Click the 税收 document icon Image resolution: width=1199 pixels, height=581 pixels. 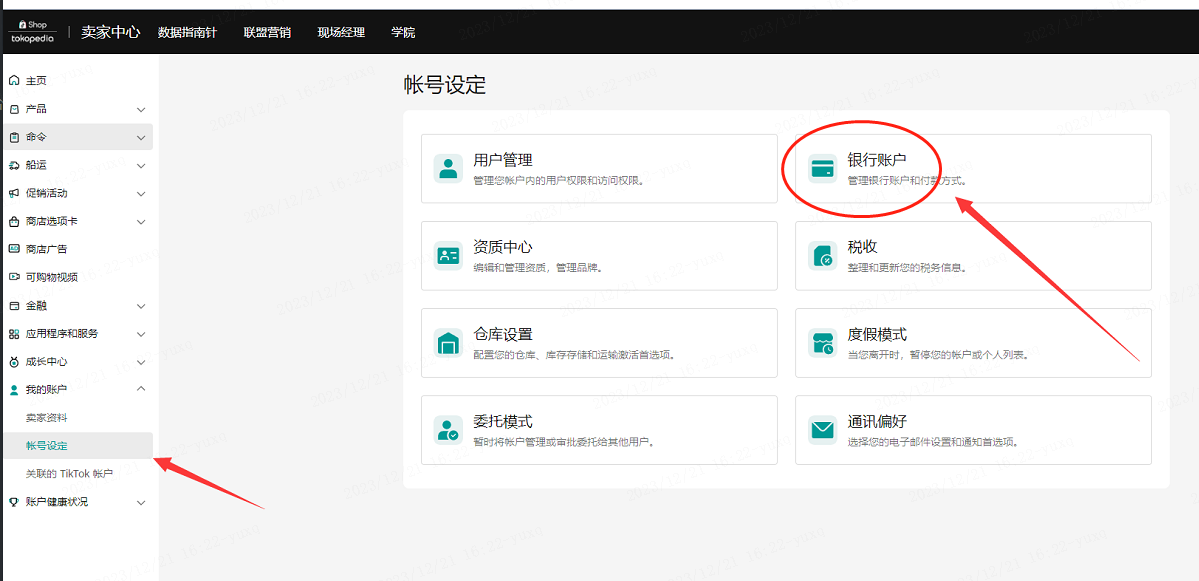822,255
